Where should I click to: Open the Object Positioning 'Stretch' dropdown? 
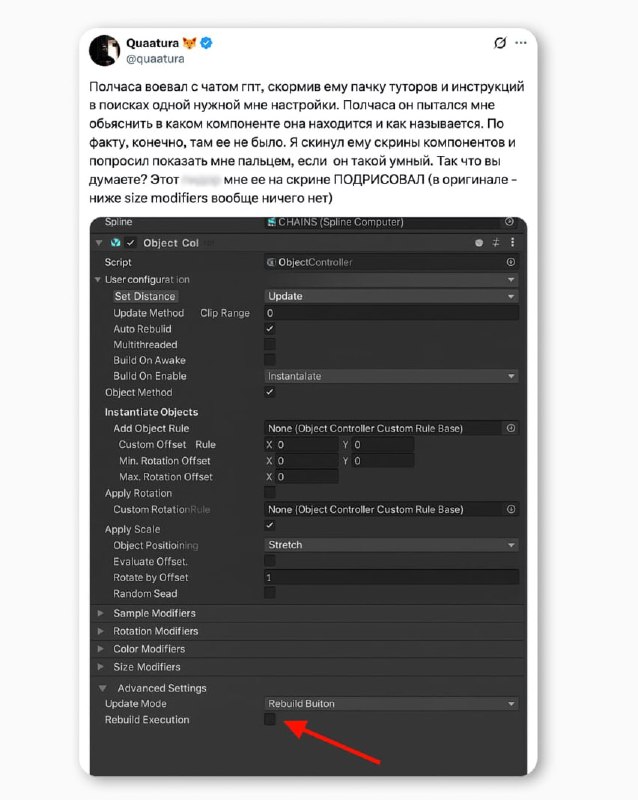tap(391, 545)
